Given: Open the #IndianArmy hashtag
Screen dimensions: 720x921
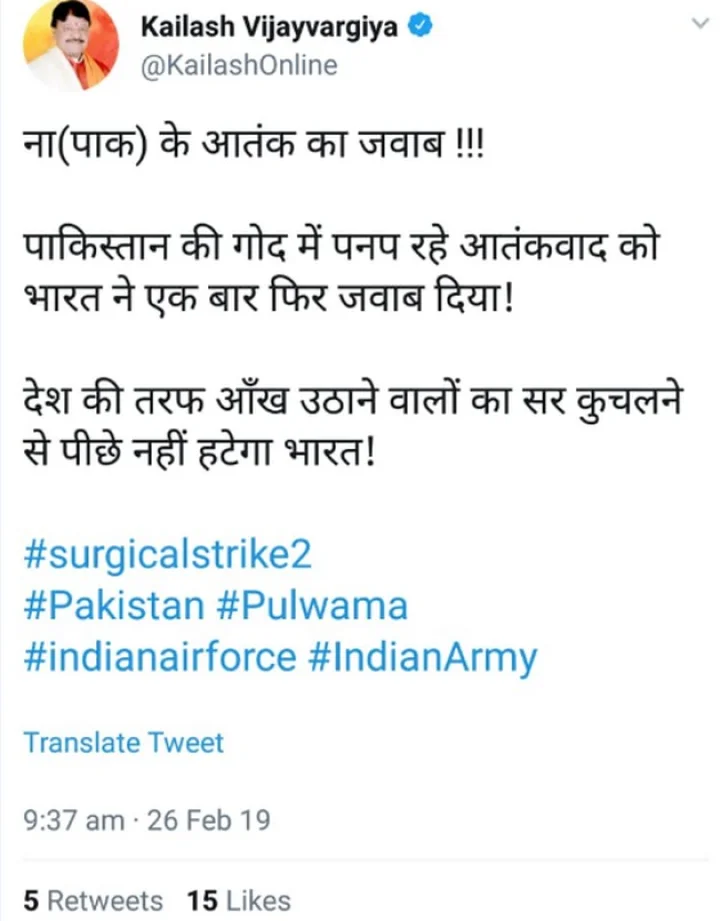Looking at the screenshot, I should coord(422,657).
